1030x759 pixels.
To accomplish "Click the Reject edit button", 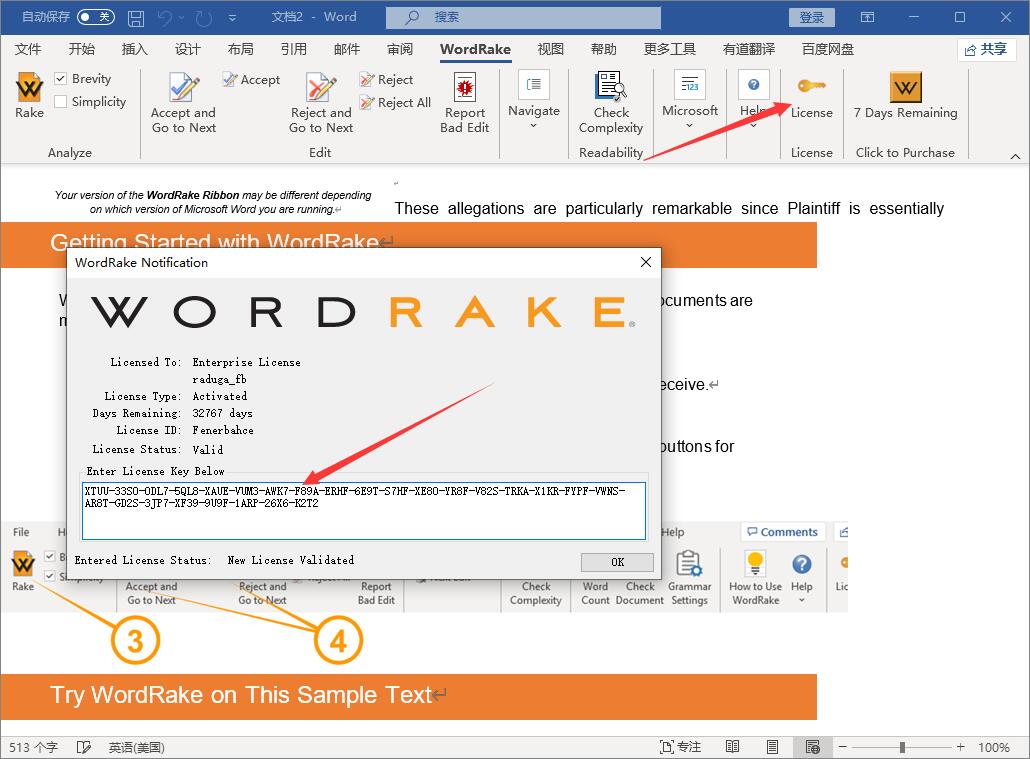I will pyautogui.click(x=386, y=80).
